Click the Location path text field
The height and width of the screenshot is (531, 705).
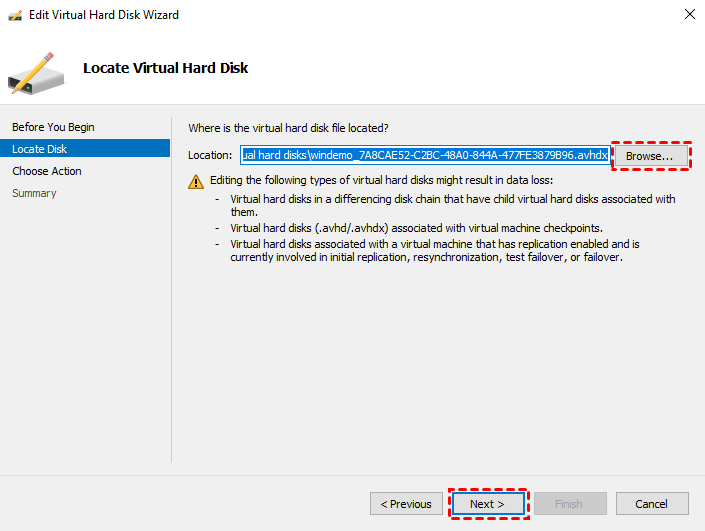coord(424,155)
